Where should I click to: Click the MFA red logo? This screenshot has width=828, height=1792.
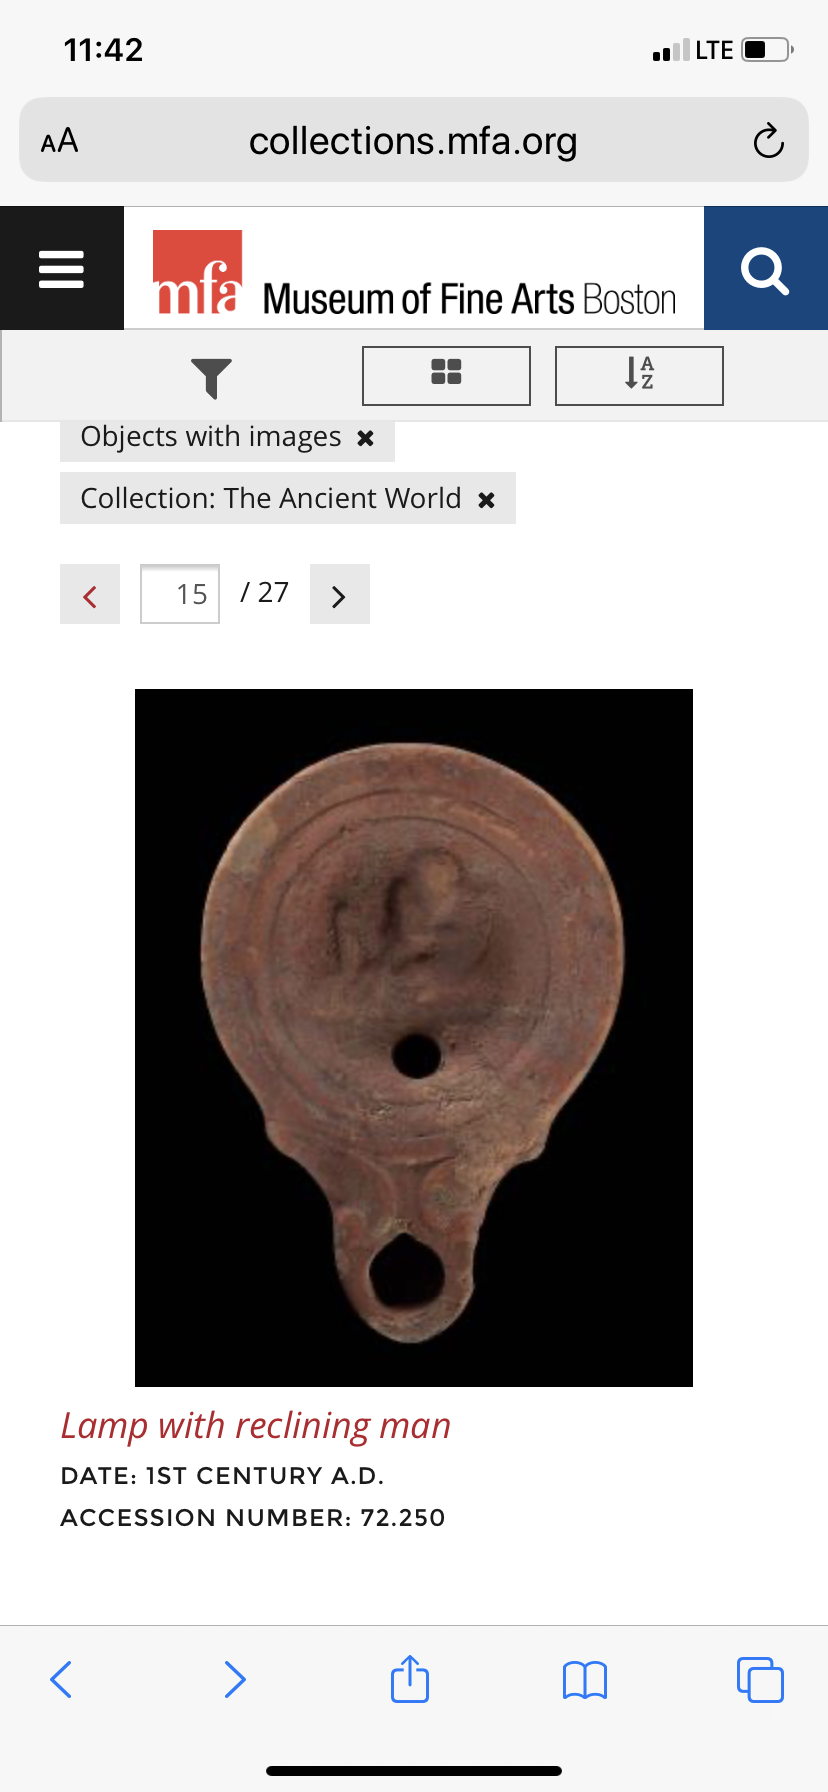point(197,272)
